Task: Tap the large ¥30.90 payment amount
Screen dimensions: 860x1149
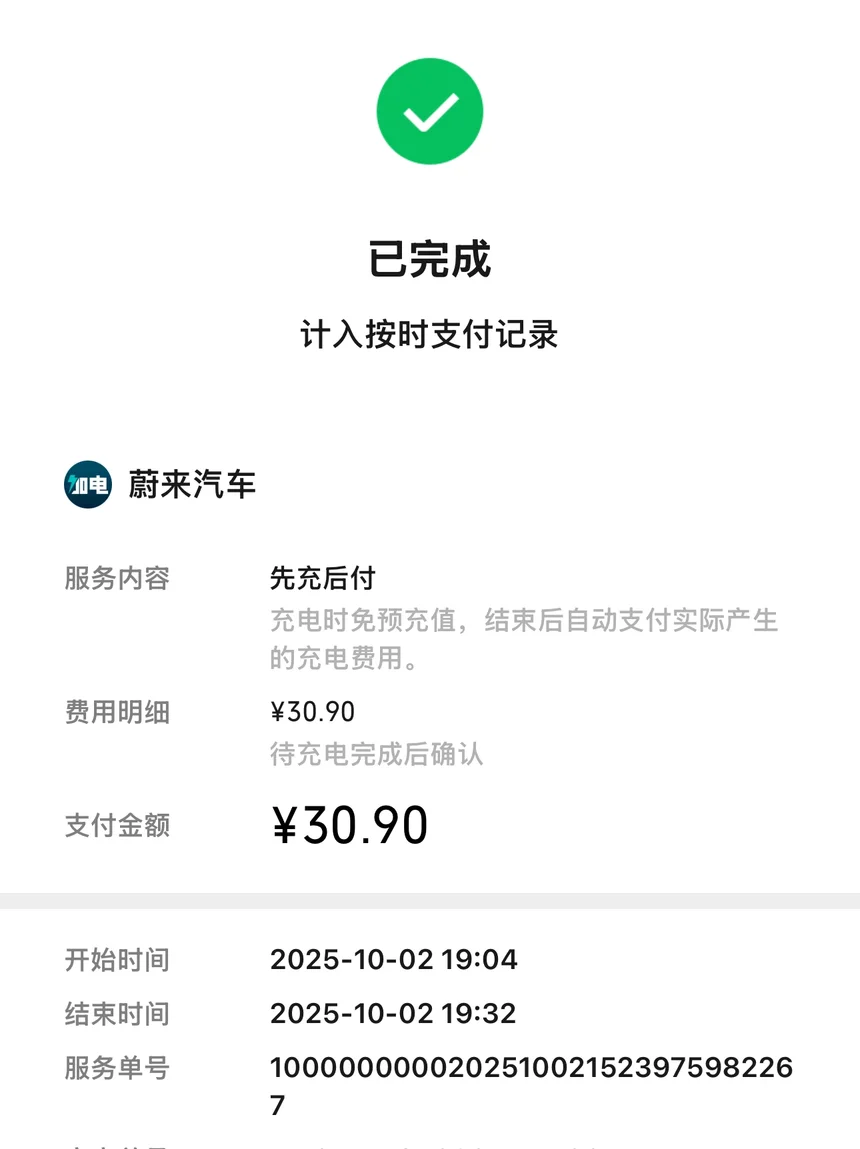Action: point(350,826)
